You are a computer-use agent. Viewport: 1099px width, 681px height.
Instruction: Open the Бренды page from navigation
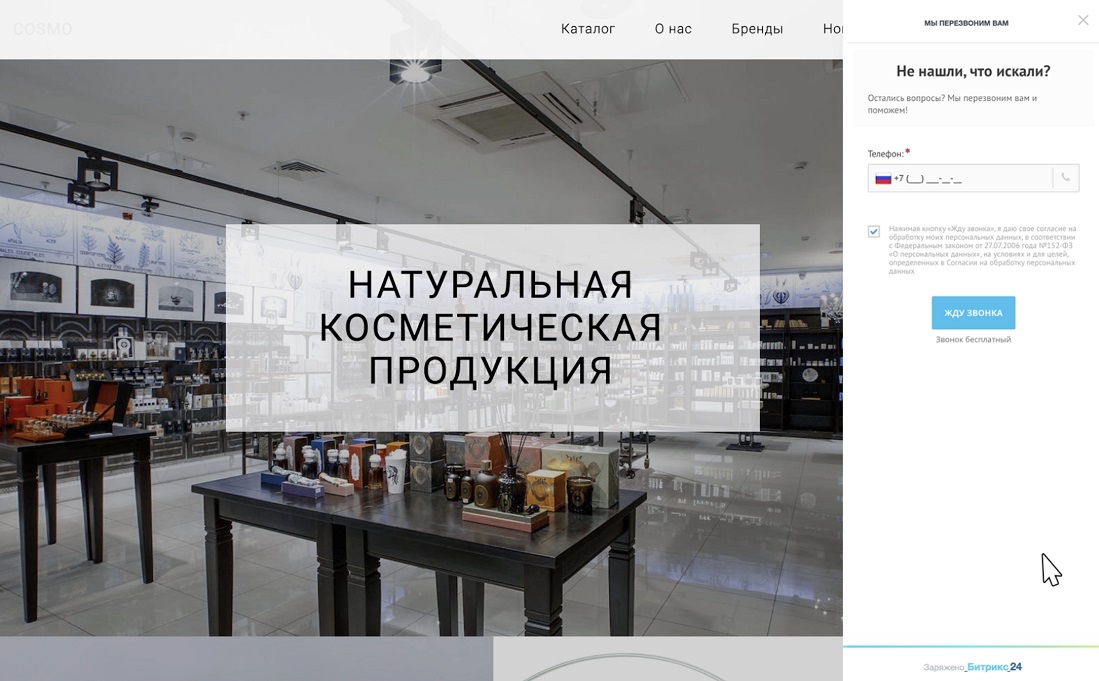(757, 28)
